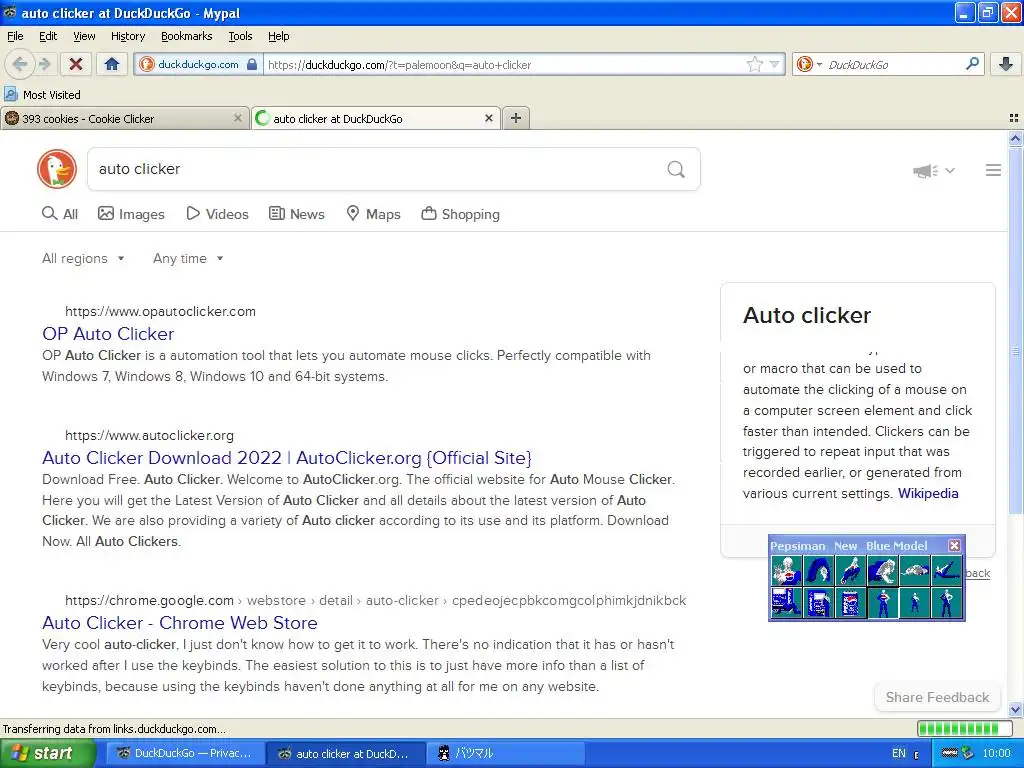Close the auto clicker at DuckDuckGo tab

(488, 118)
